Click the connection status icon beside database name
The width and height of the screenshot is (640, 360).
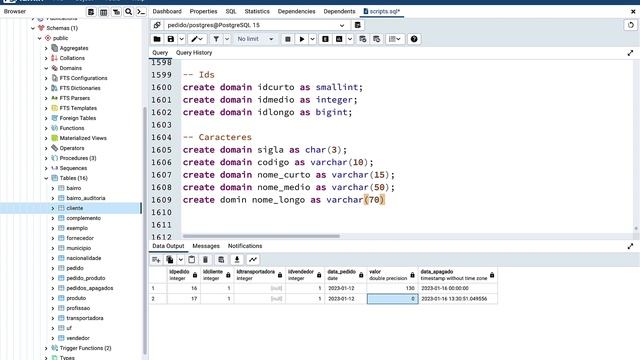pyautogui.click(x=157, y=25)
